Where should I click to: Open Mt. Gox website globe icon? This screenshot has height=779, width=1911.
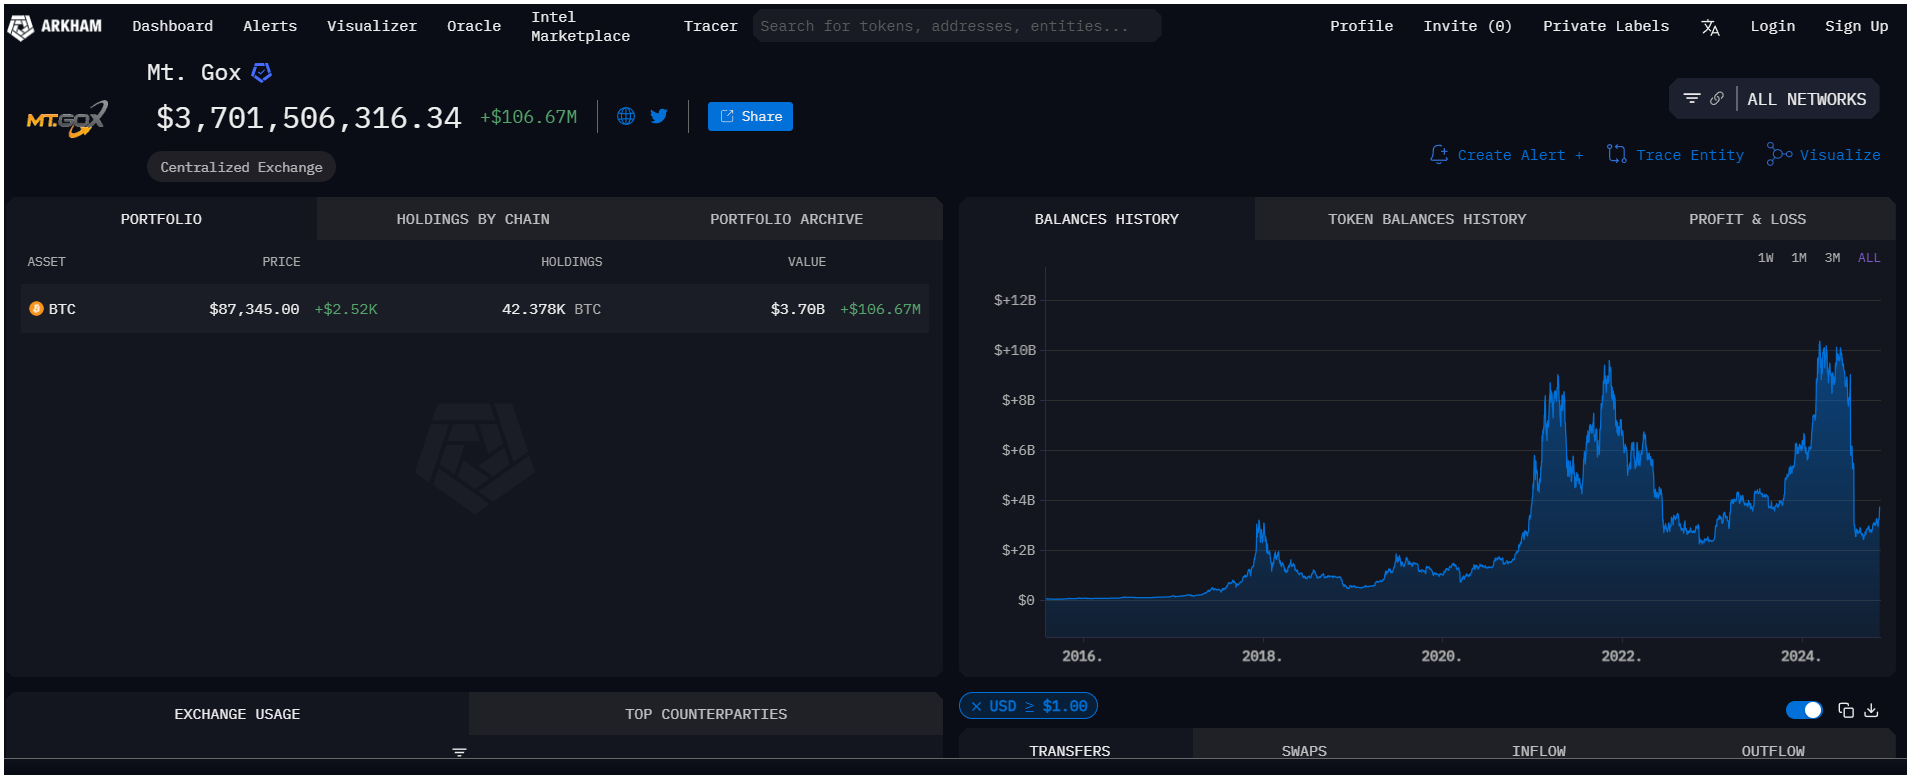(x=626, y=116)
